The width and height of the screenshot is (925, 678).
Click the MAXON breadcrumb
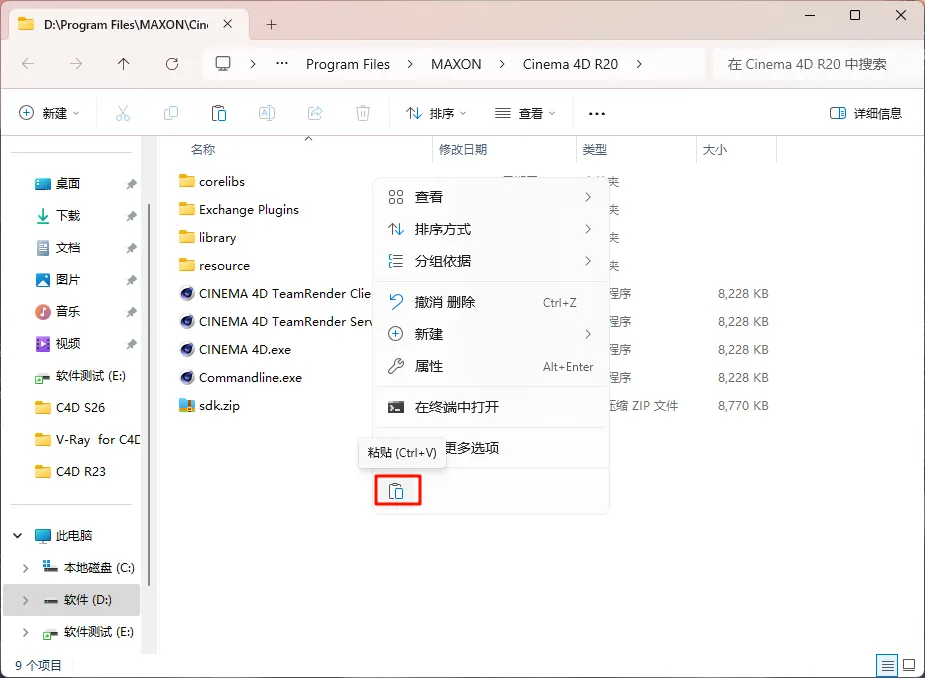[x=456, y=64]
